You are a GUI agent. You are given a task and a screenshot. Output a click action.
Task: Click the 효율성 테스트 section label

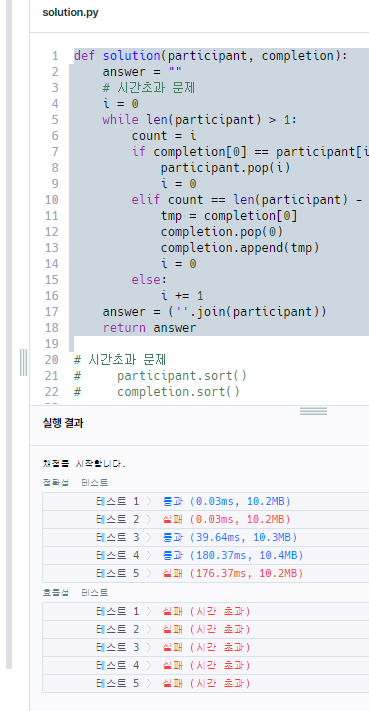tap(75, 593)
